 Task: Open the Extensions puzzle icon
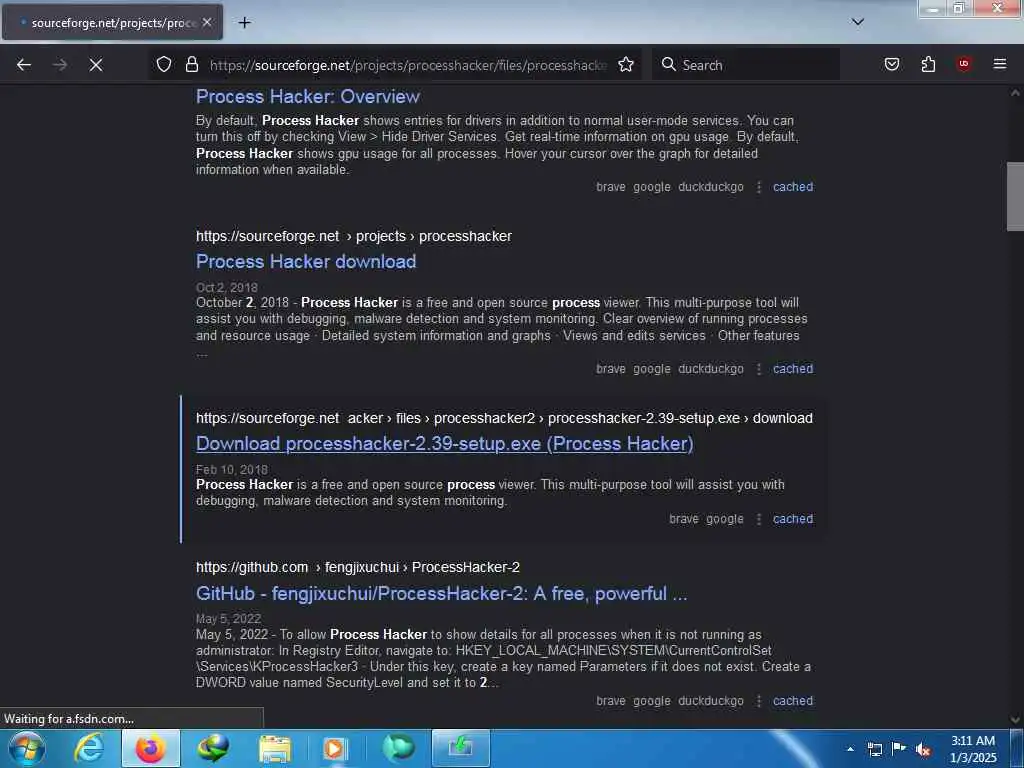[928, 64]
